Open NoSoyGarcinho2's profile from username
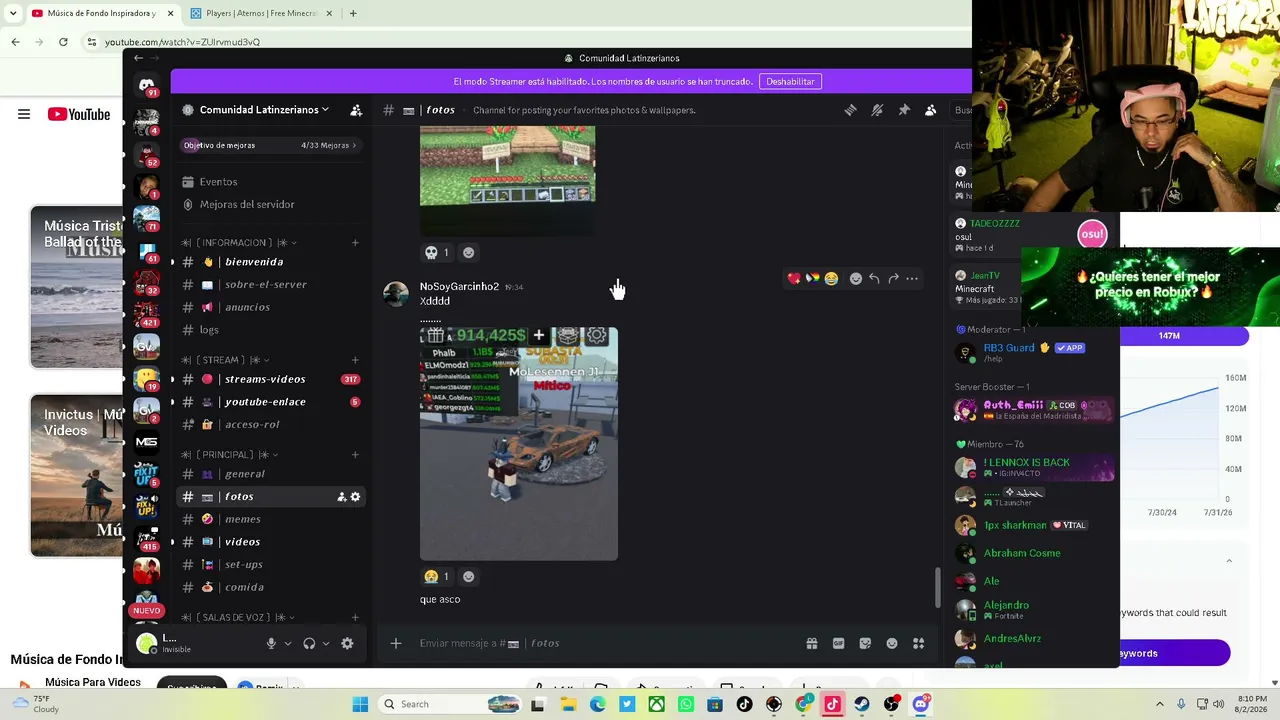This screenshot has height=720, width=1280. tap(459, 287)
